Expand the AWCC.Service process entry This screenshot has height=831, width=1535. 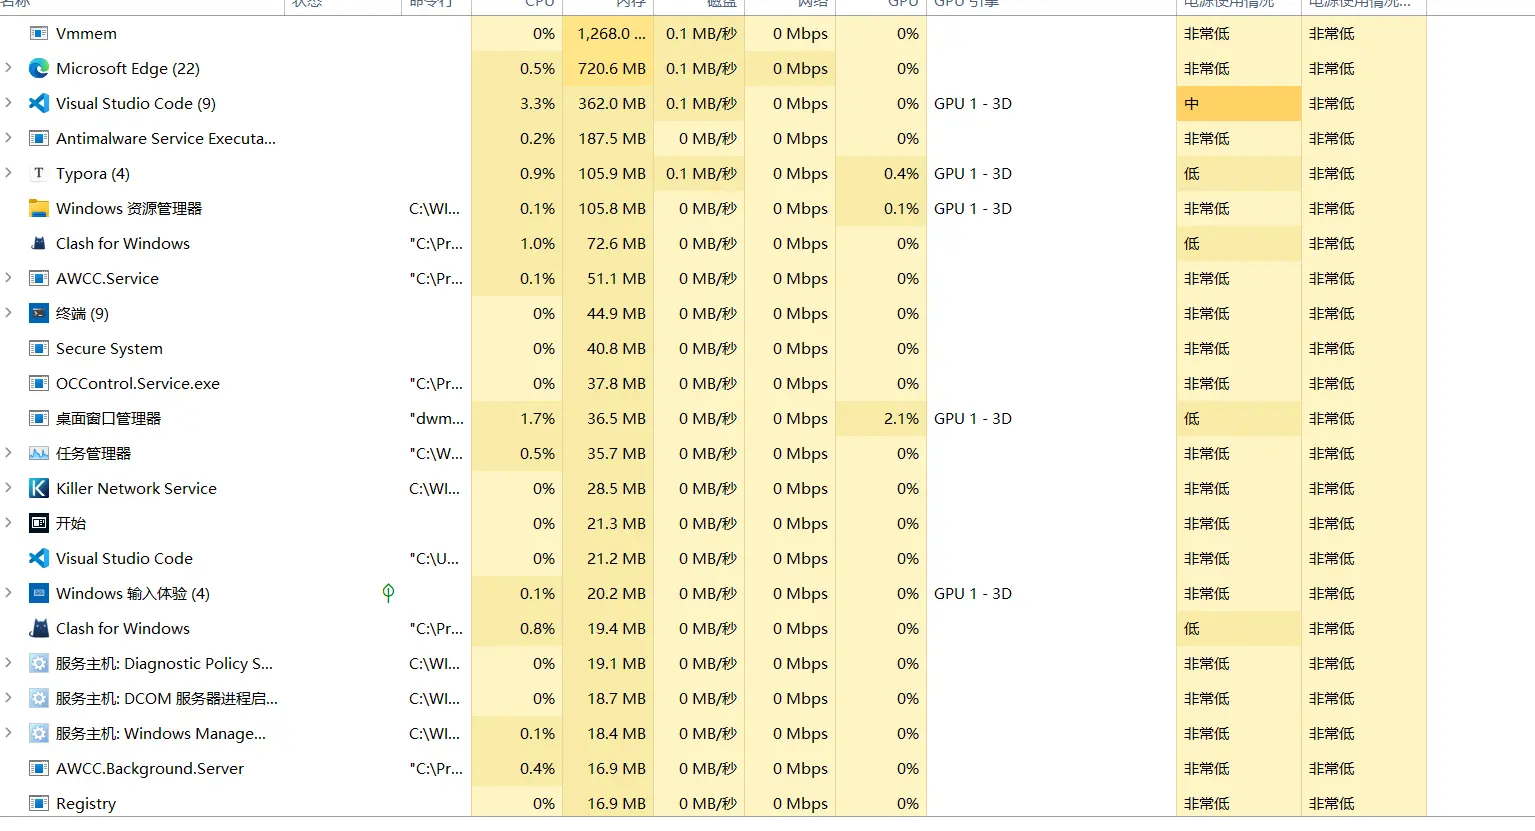tap(9, 278)
